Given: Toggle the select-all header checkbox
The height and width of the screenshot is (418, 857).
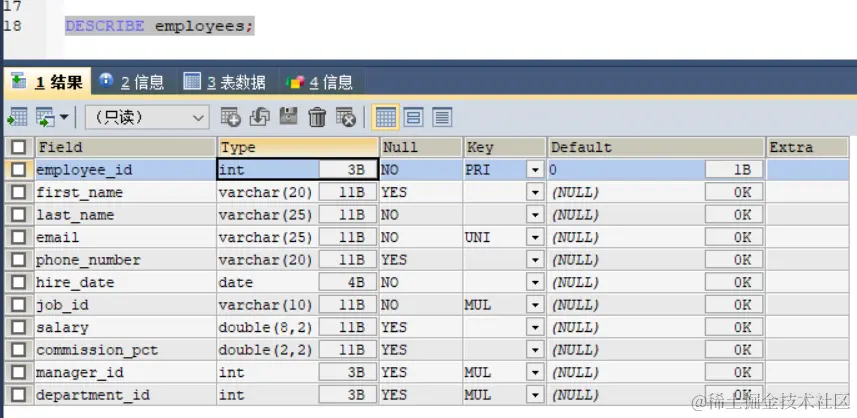Looking at the screenshot, I should click(x=19, y=147).
